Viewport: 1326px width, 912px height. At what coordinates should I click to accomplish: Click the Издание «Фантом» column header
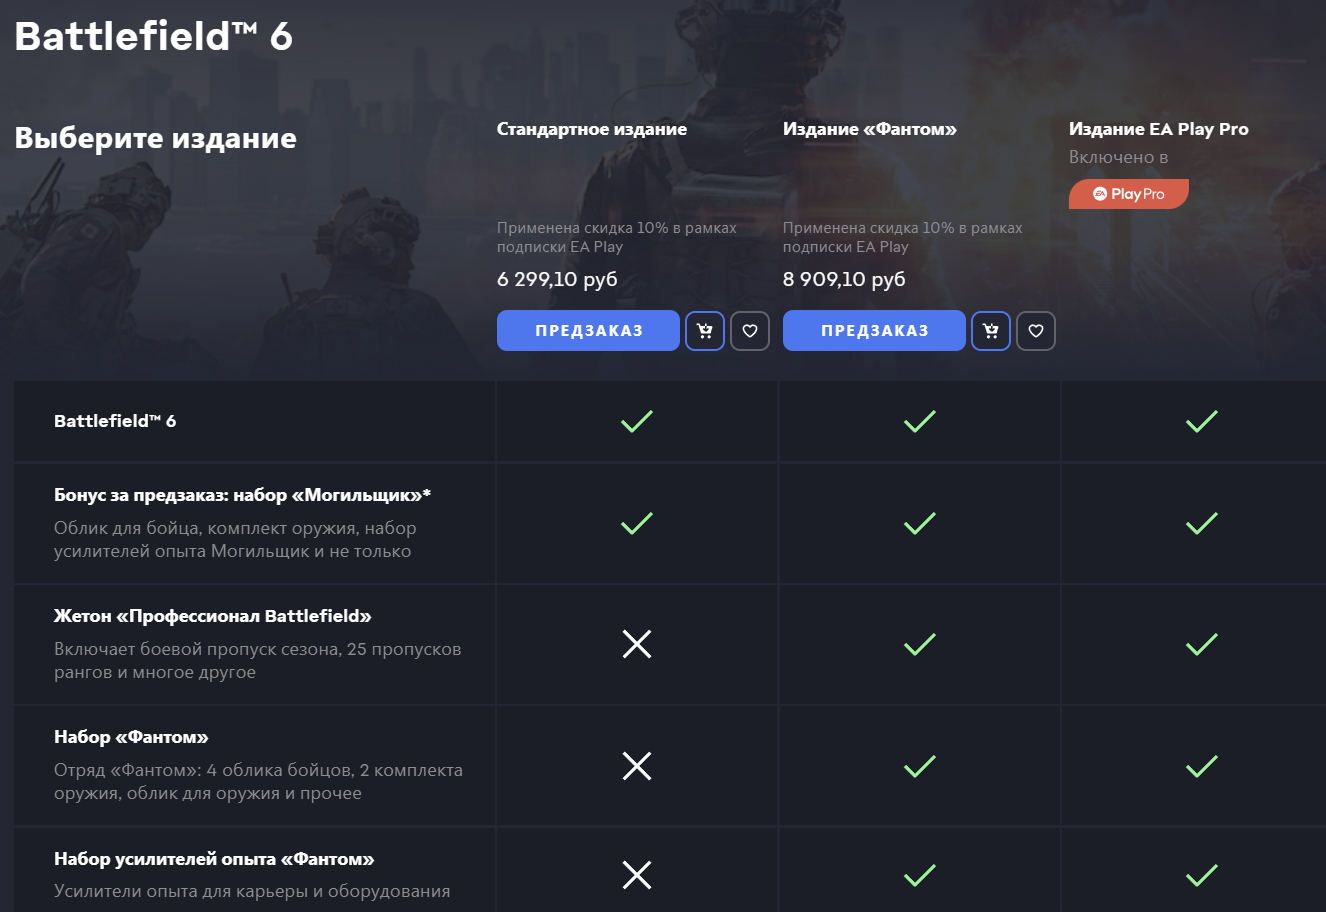click(x=870, y=129)
